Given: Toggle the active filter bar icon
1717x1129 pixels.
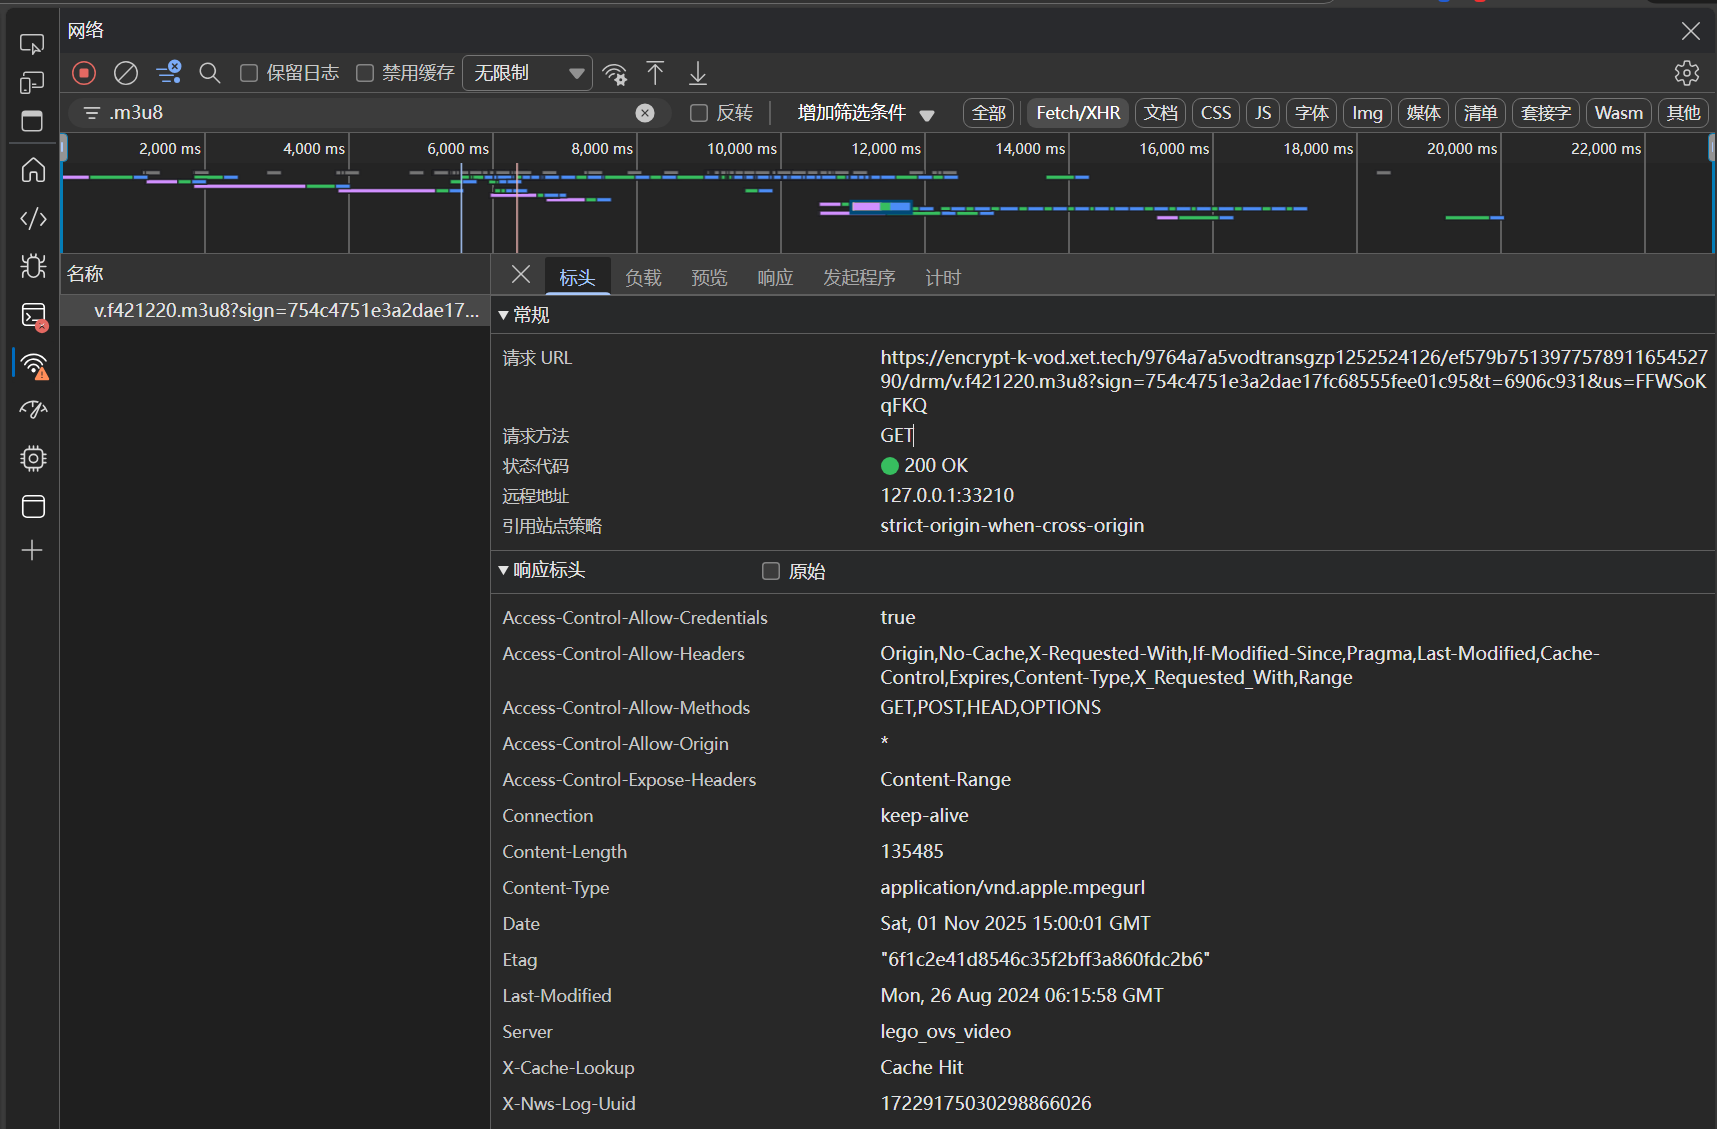Looking at the screenshot, I should 168,73.
